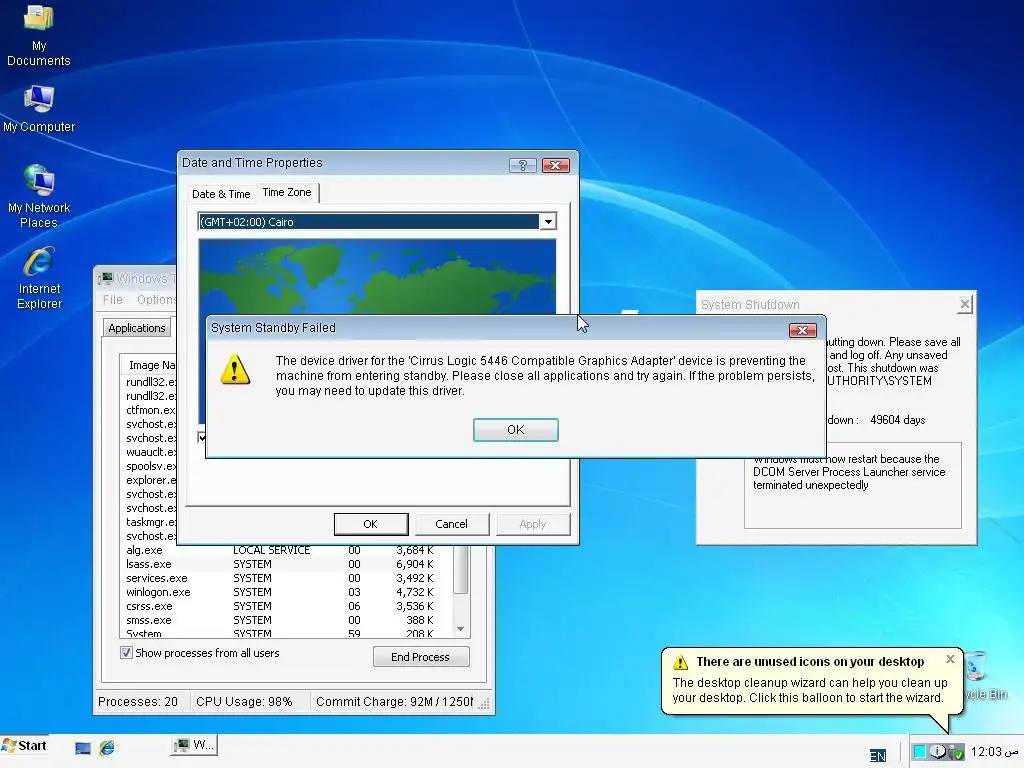This screenshot has height=768, width=1024.
Task: Open My Network Places on the desktop
Action: tap(39, 197)
